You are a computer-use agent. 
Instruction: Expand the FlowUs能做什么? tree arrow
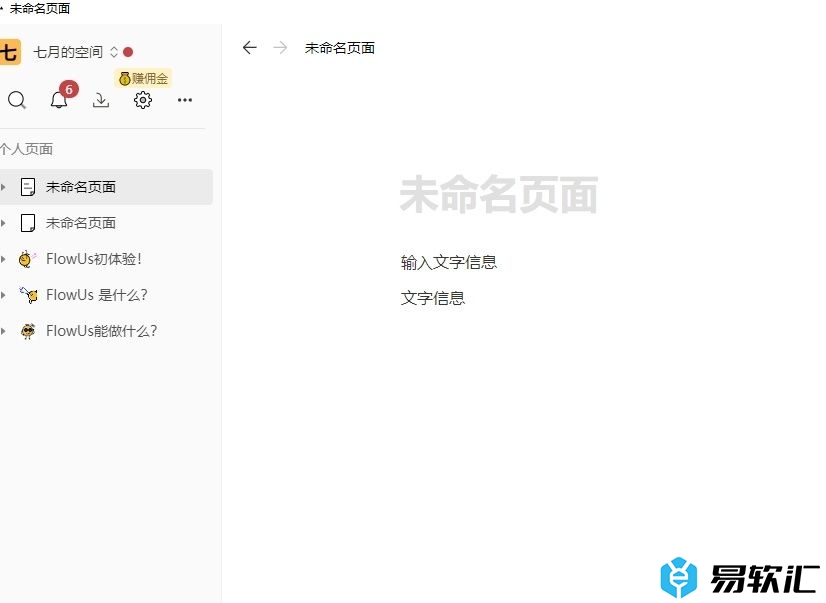click(3, 331)
